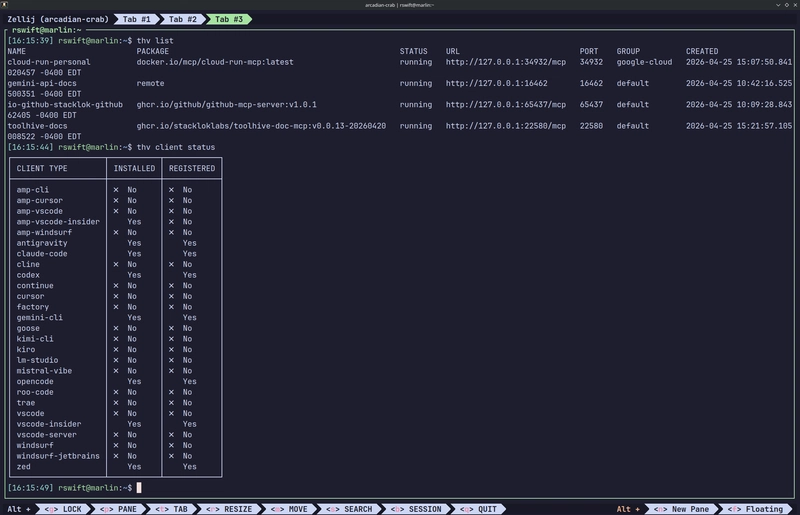
Task: Click the X icon in amp-cli installed column
Action: tap(116, 190)
